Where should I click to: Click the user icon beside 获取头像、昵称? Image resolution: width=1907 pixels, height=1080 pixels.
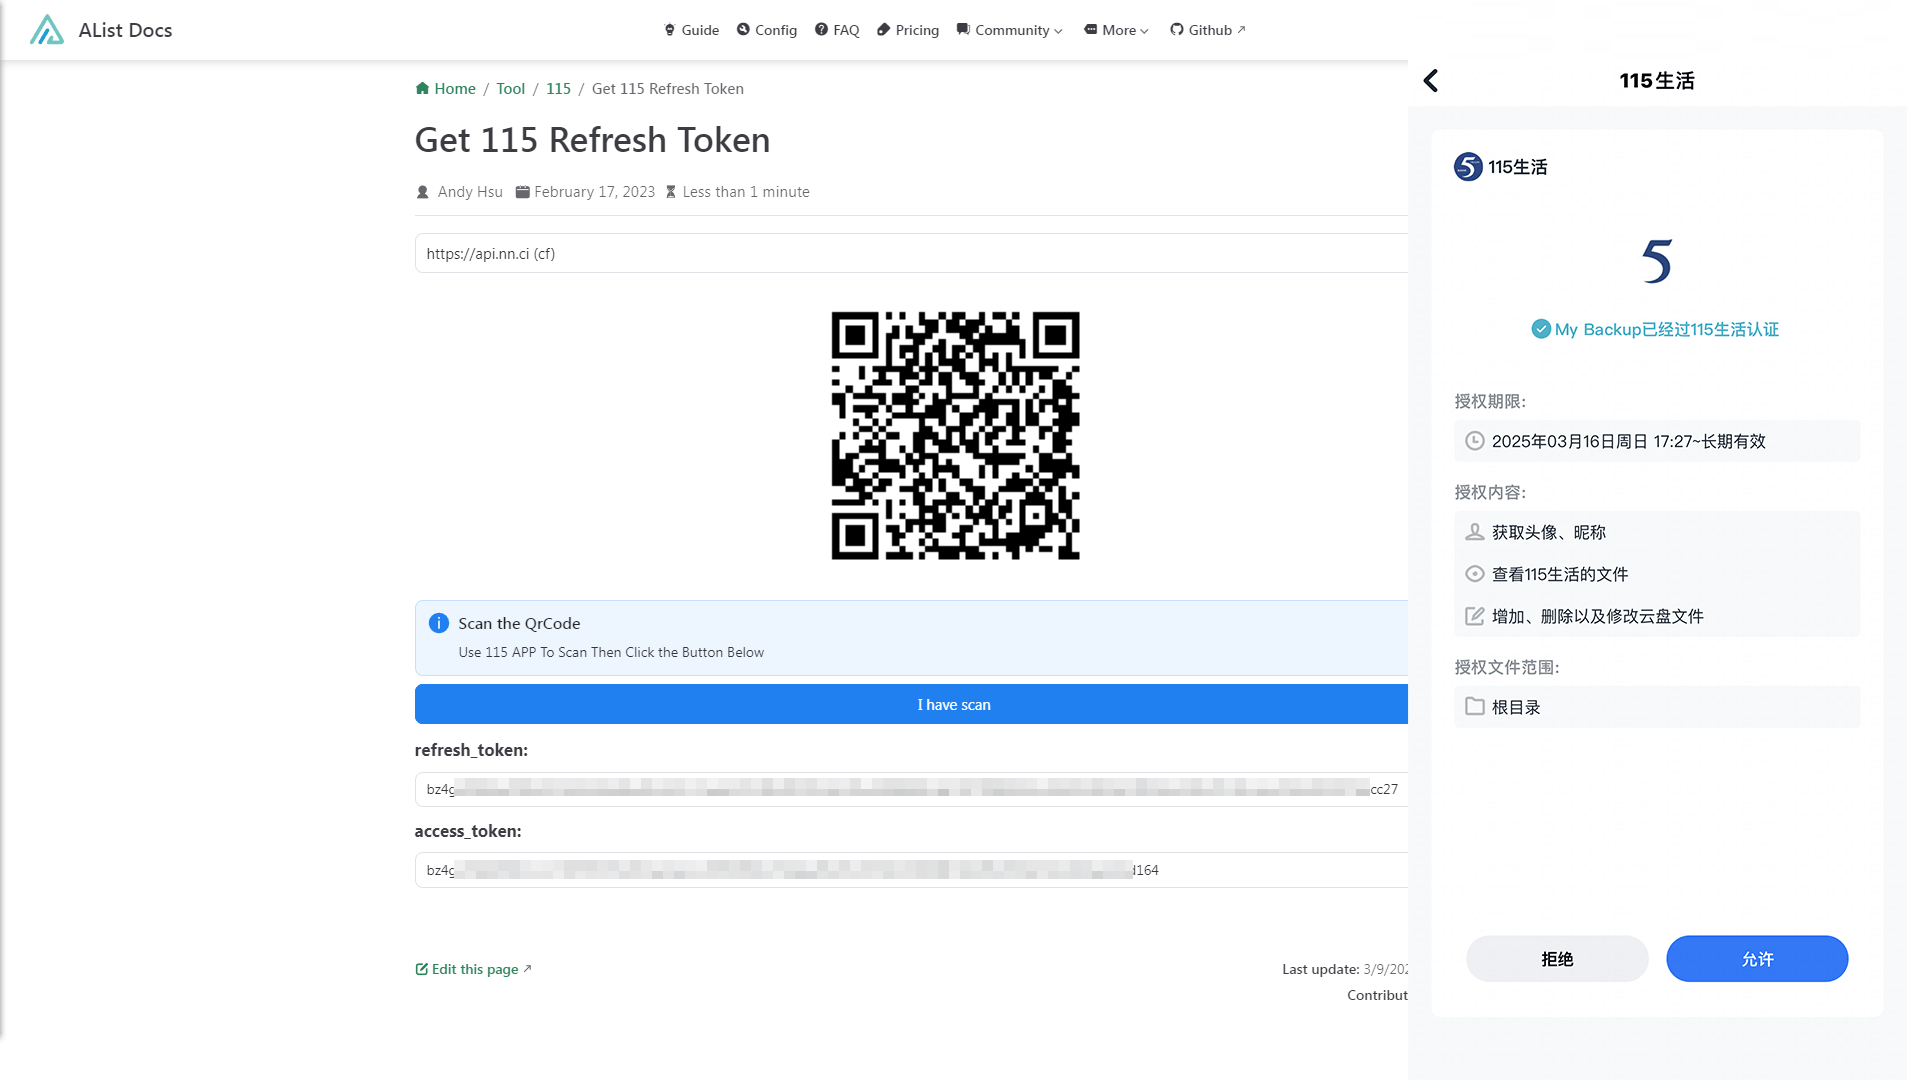pyautogui.click(x=1474, y=532)
